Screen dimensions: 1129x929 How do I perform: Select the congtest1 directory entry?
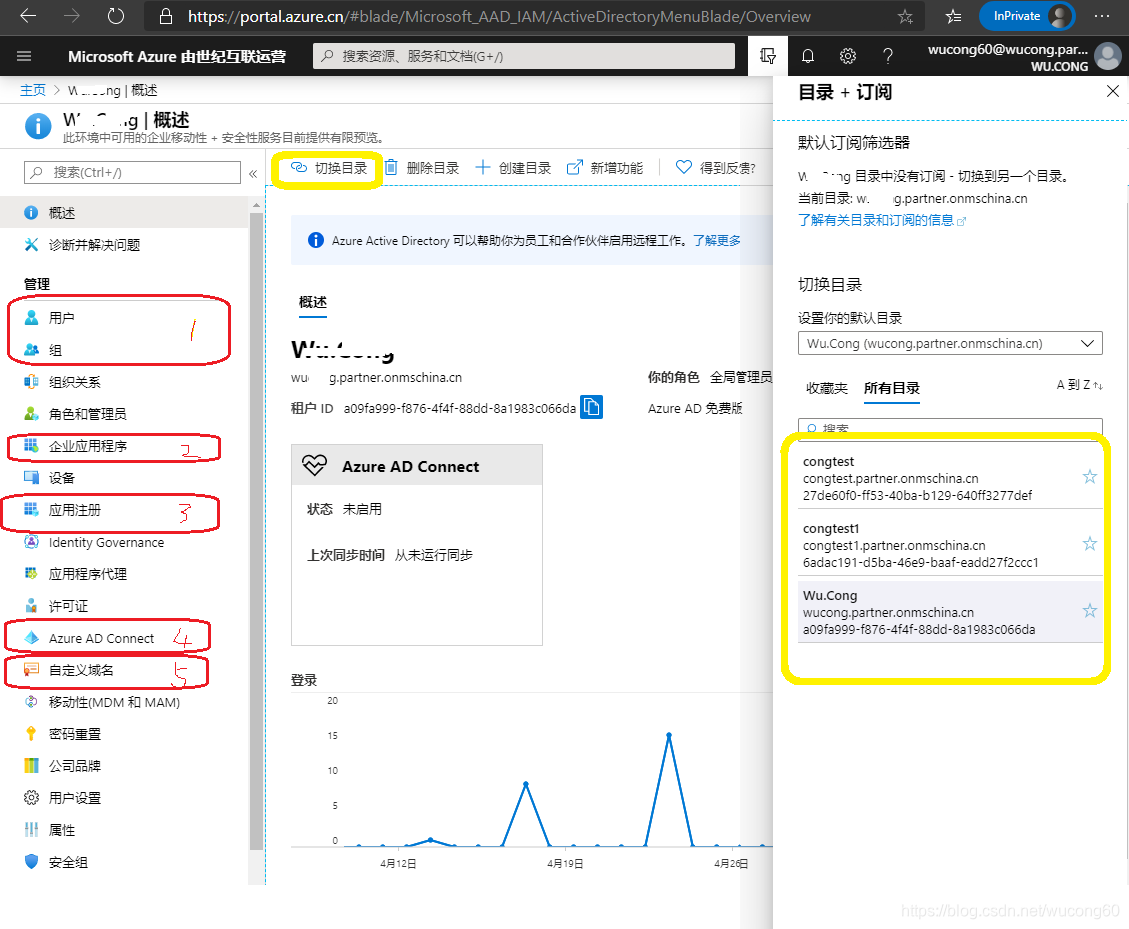[x=950, y=545]
